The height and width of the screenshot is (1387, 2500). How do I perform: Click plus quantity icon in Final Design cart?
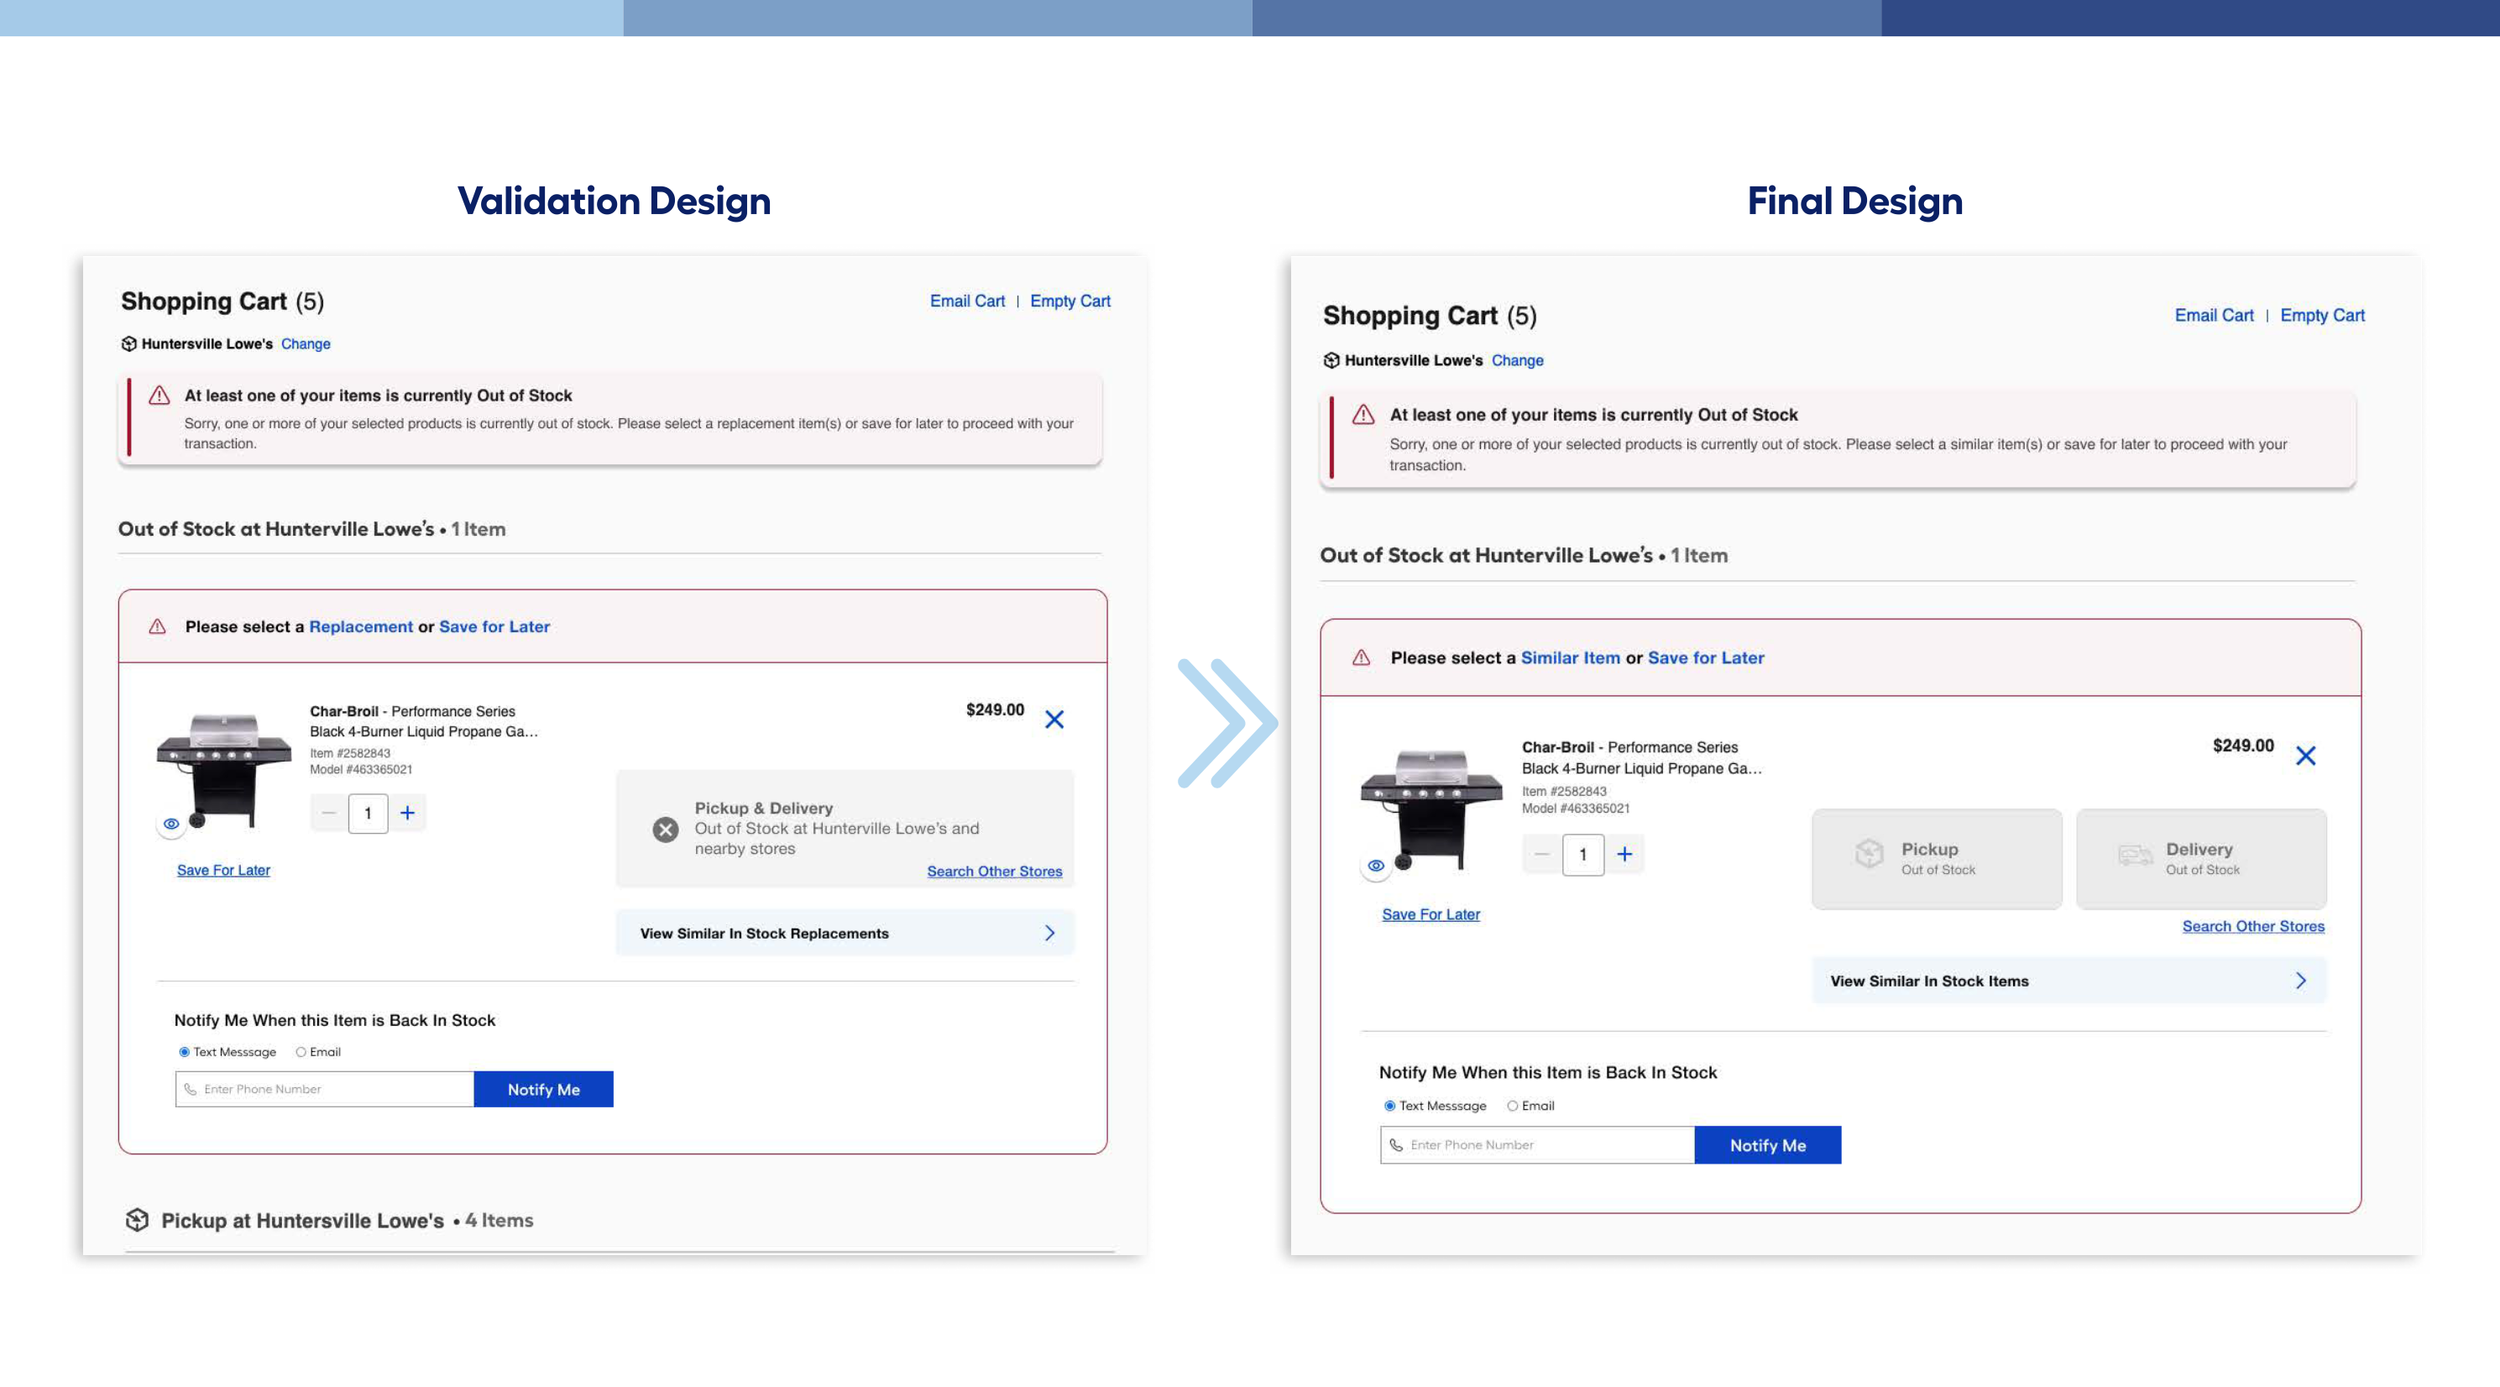[1624, 854]
